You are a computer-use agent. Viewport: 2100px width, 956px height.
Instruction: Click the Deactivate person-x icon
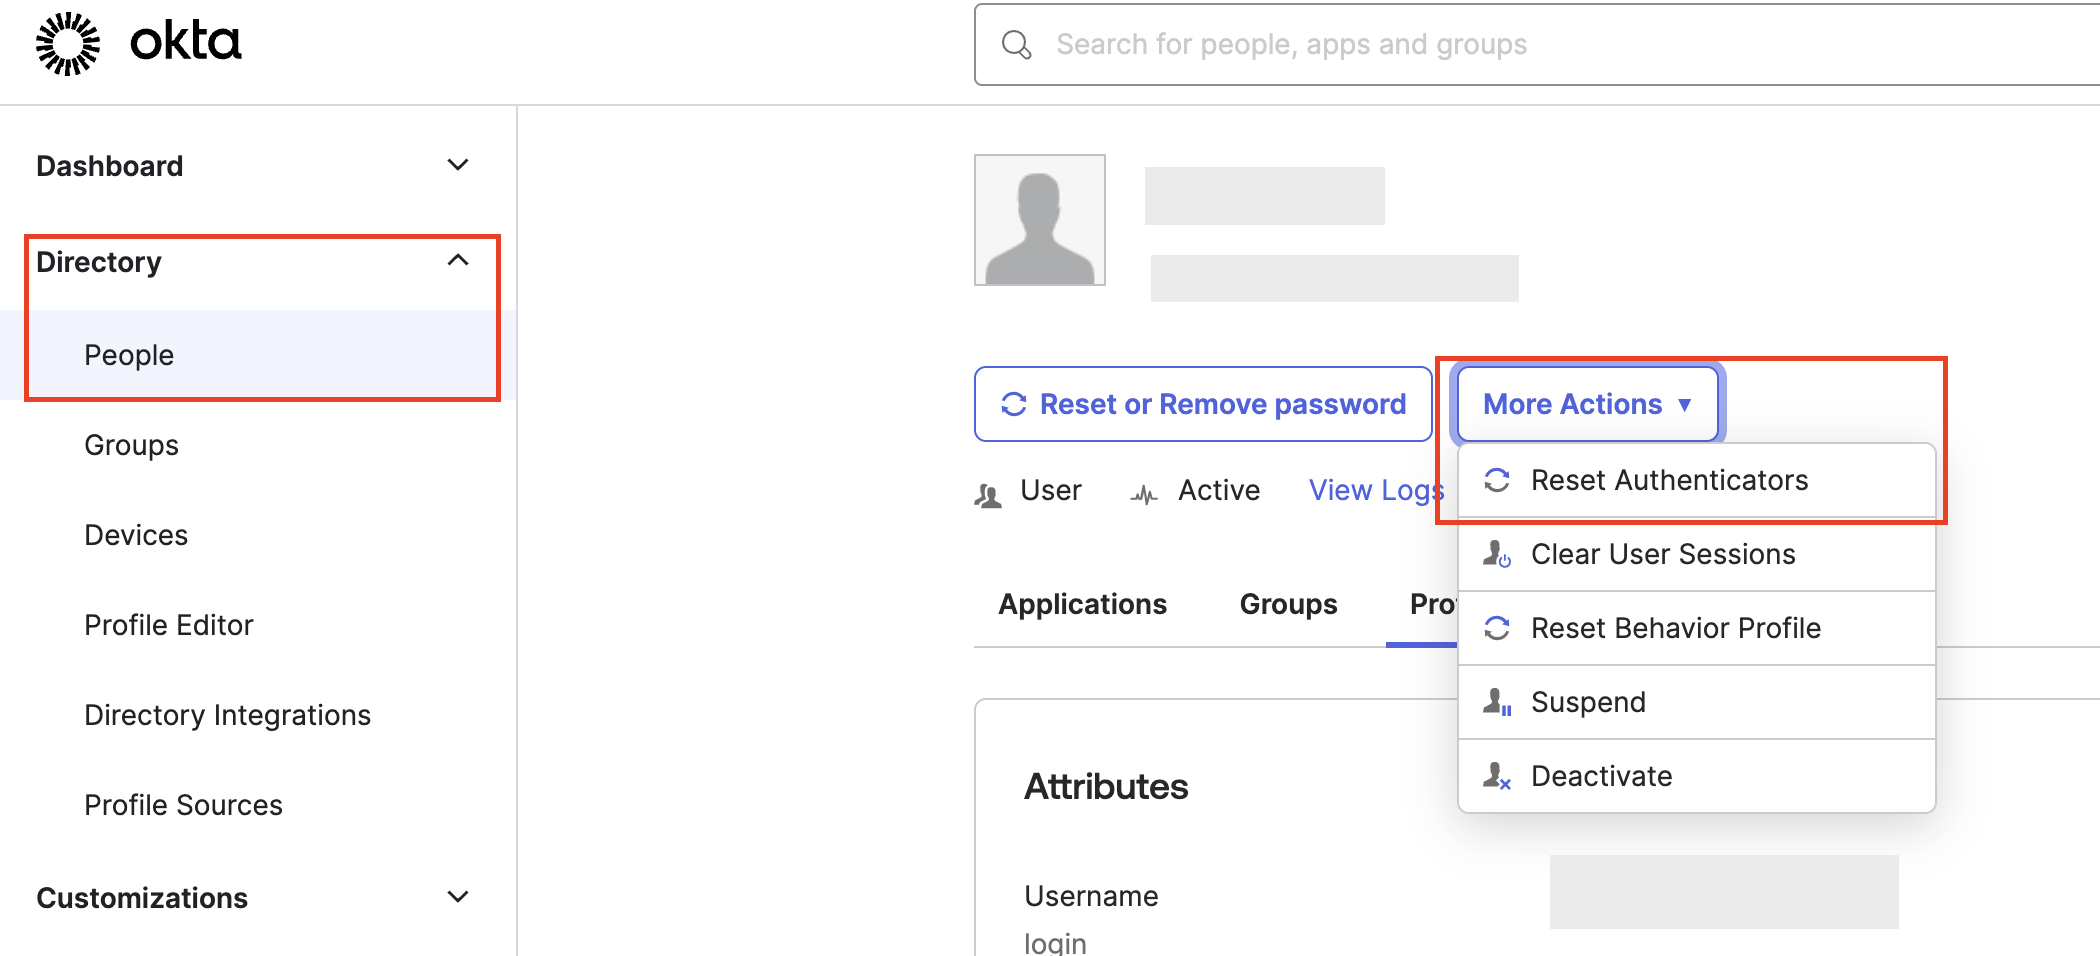[x=1497, y=776]
